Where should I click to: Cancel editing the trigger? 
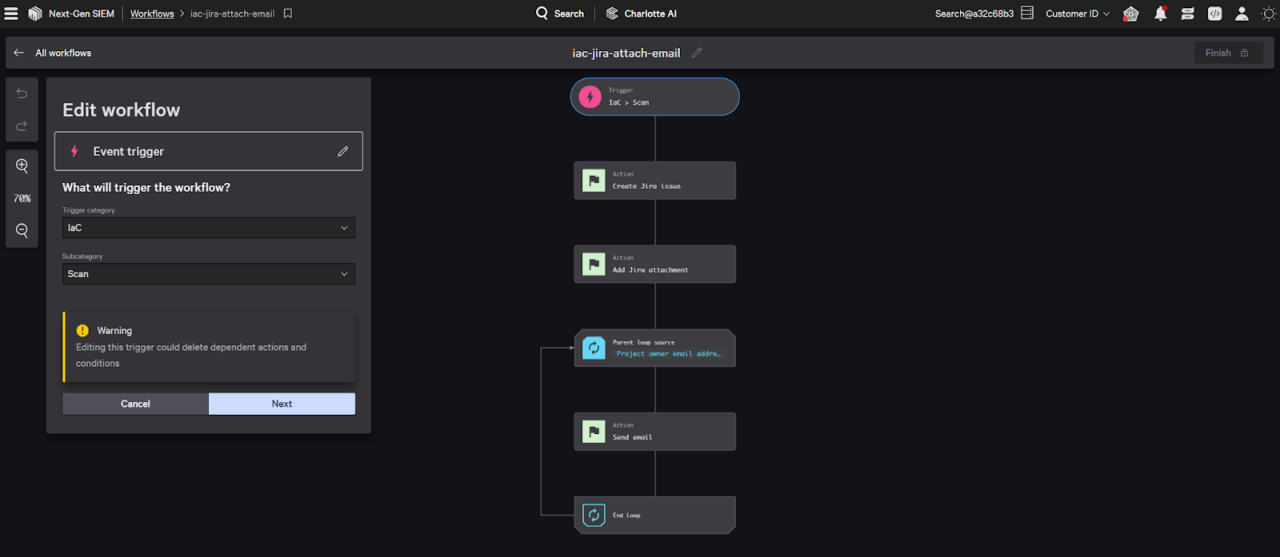(x=135, y=404)
